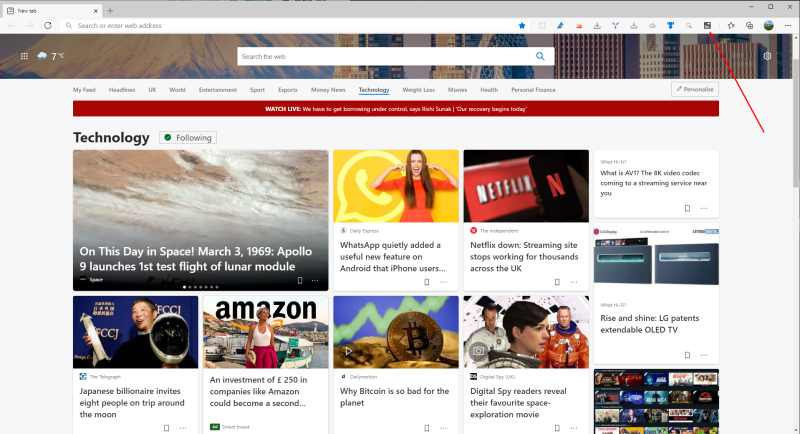
Task: Open the Entertainment tab
Action: pos(218,90)
